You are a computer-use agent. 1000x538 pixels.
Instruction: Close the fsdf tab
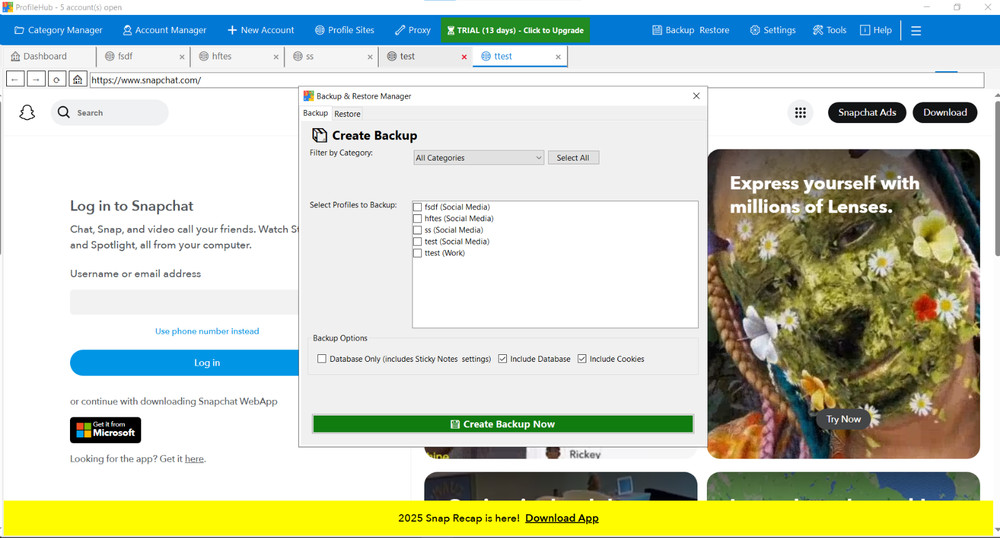coord(182,57)
